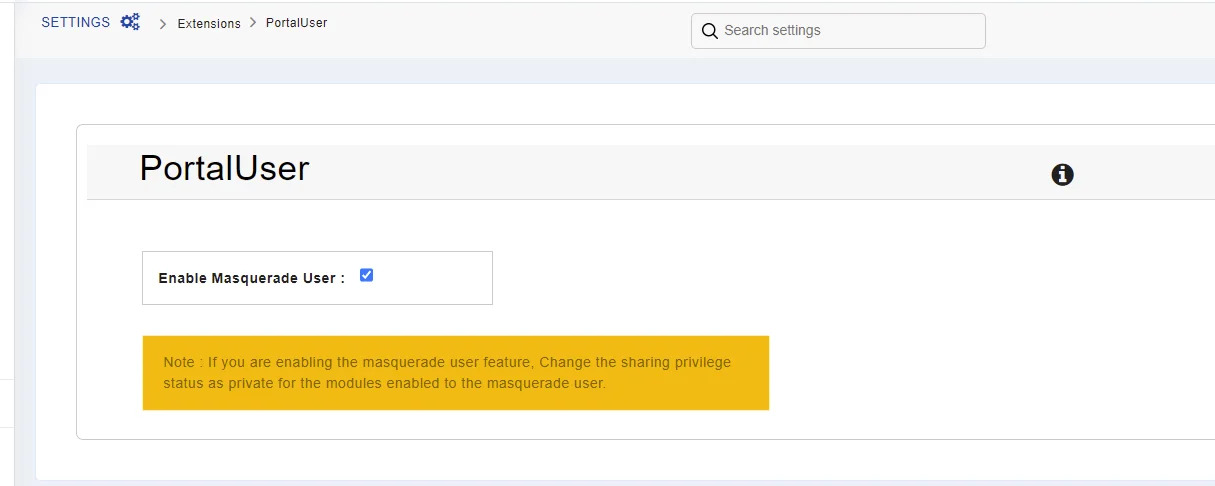Select the PortalUser breadcrumb item

click(296, 23)
